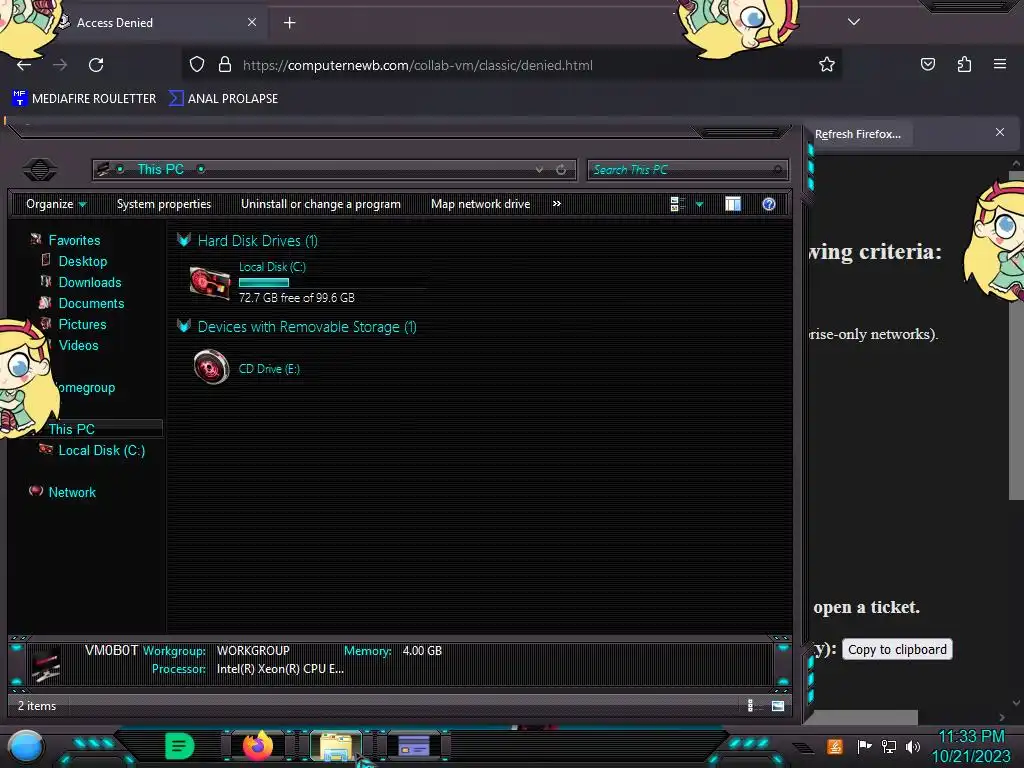Open Downloads in navigation pane
This screenshot has height=768, width=1024.
[x=90, y=282]
